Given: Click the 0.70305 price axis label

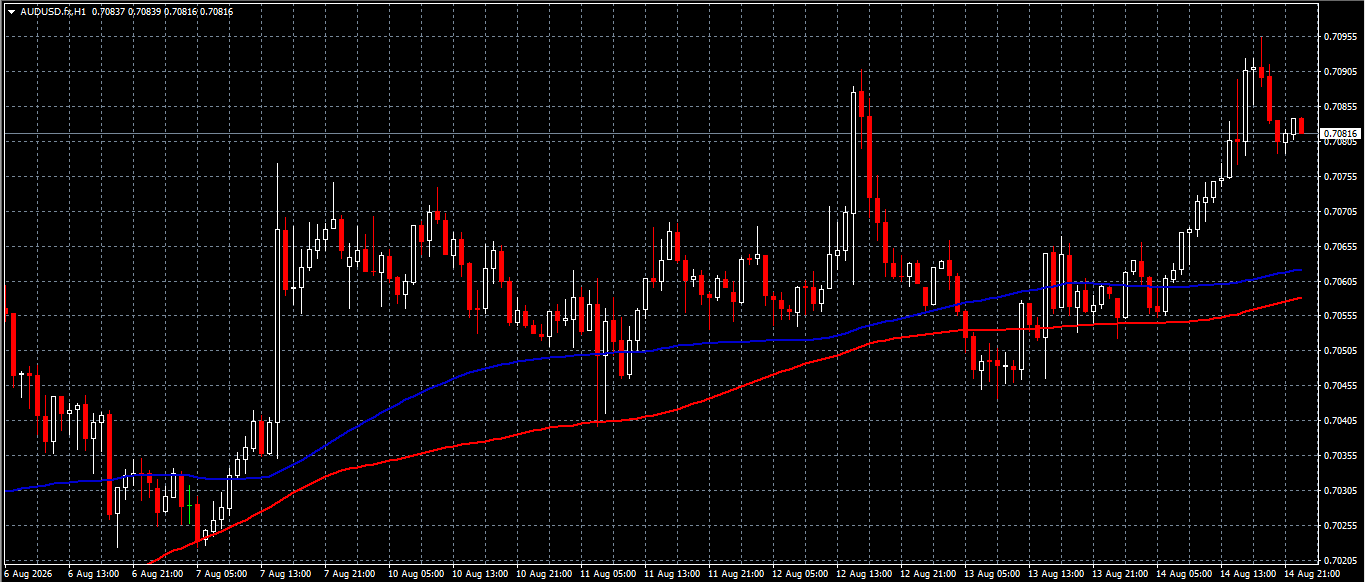Looking at the screenshot, I should click(1340, 490).
